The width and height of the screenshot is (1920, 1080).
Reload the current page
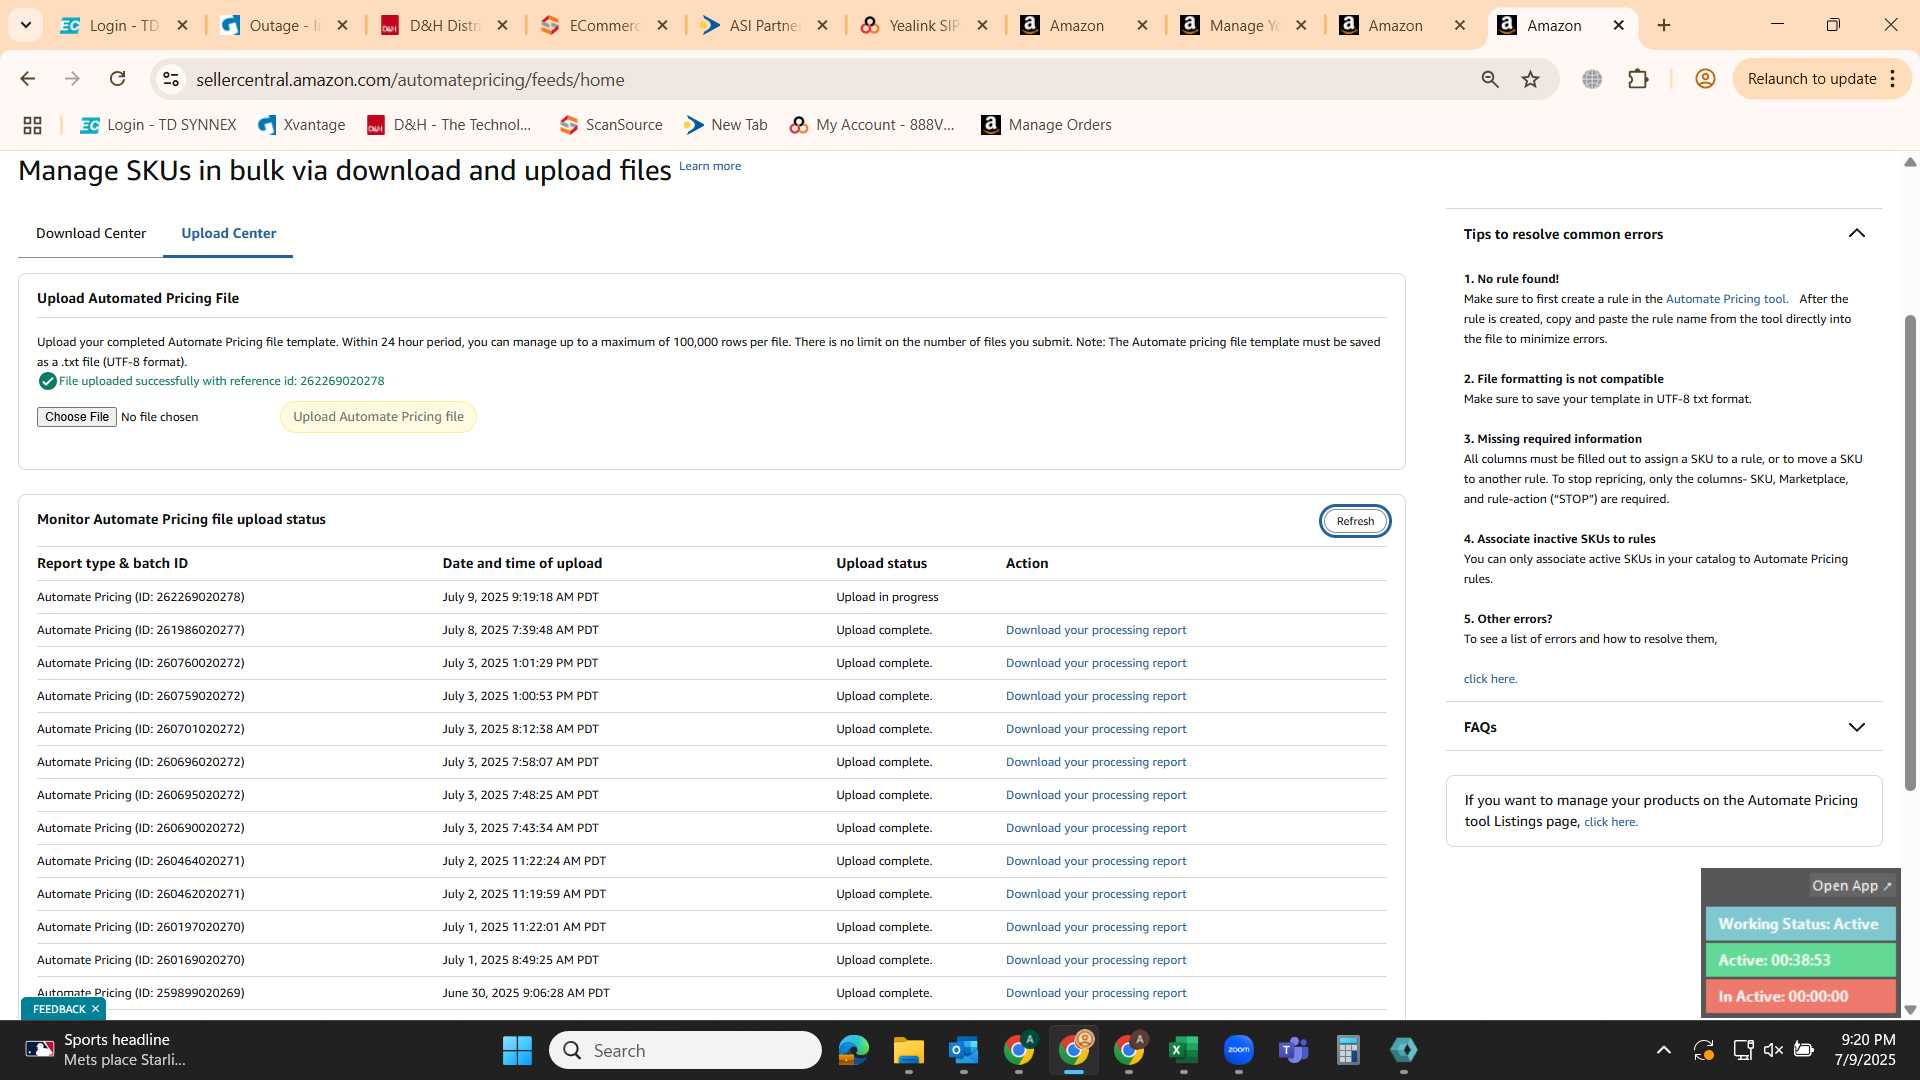117,79
